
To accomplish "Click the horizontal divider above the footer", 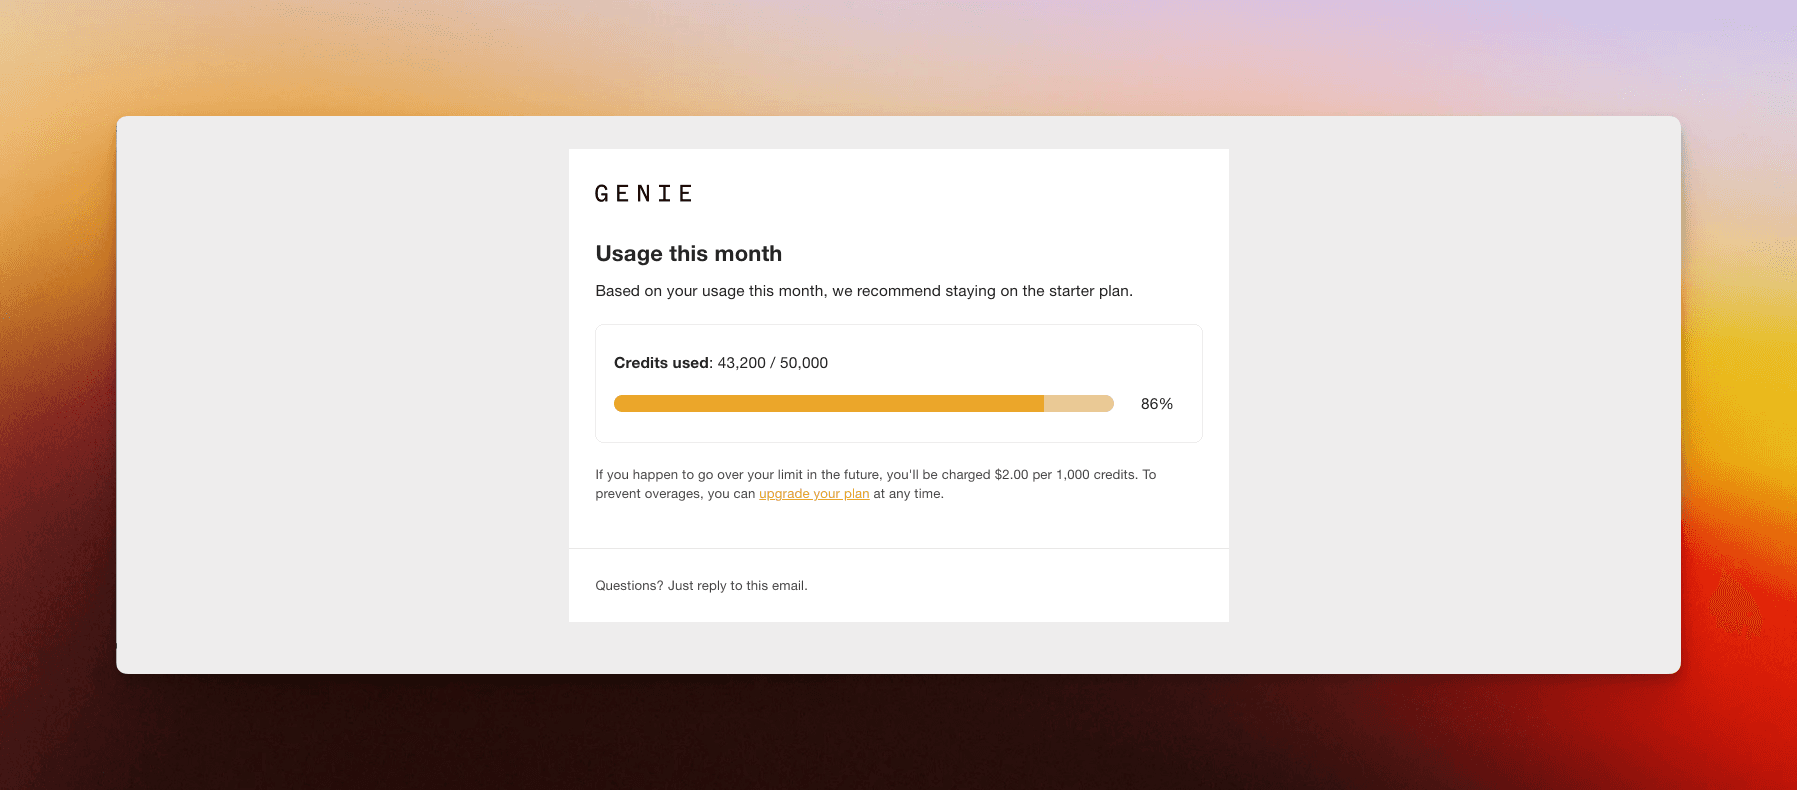I will pyautogui.click(x=899, y=548).
